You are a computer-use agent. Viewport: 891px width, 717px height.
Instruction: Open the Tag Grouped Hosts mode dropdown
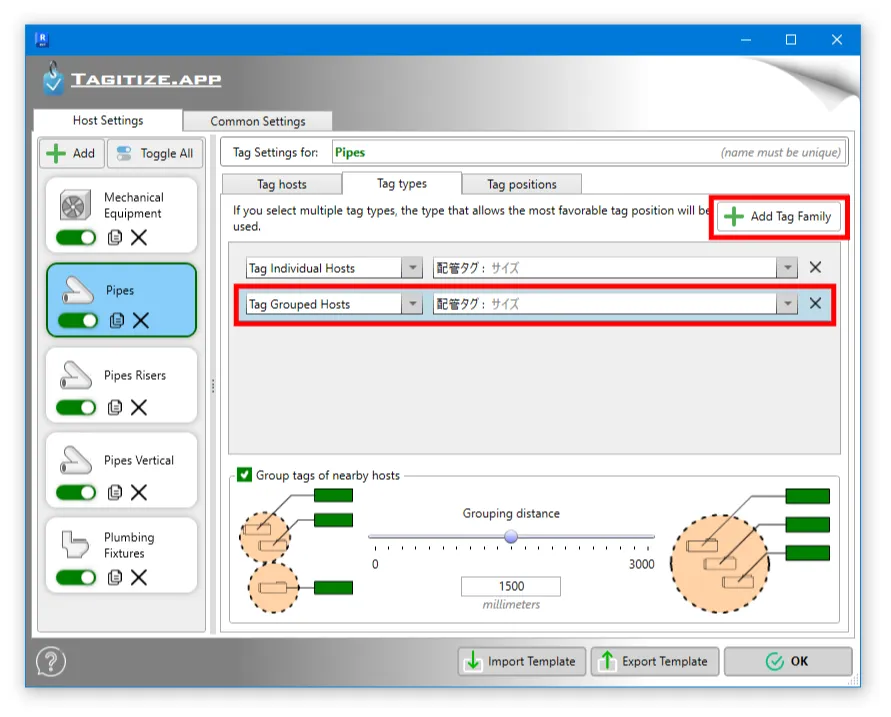[412, 304]
